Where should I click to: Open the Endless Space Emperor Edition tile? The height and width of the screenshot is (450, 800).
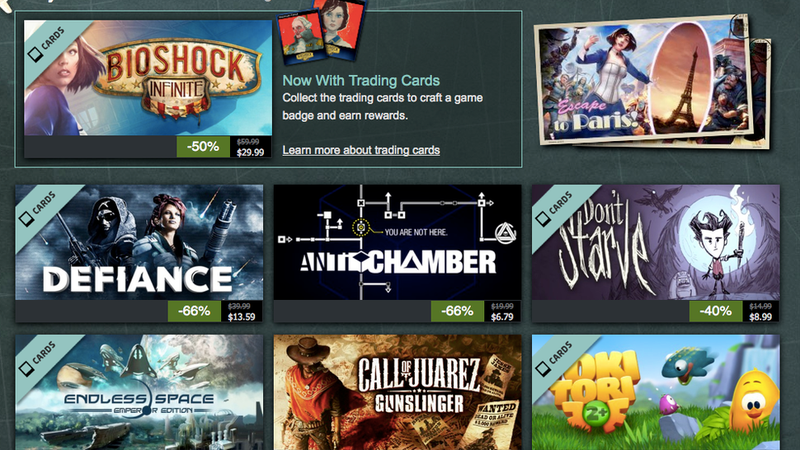[x=139, y=392]
